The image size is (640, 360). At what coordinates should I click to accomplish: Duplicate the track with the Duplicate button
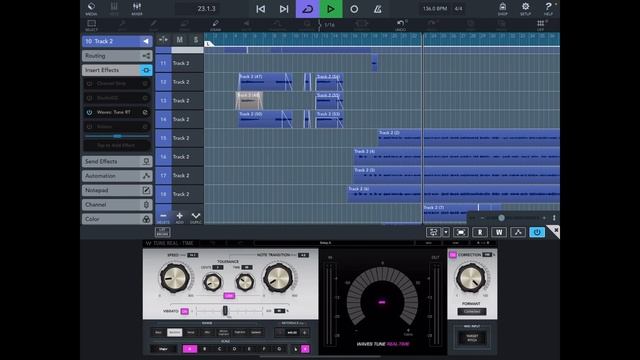[x=196, y=217]
